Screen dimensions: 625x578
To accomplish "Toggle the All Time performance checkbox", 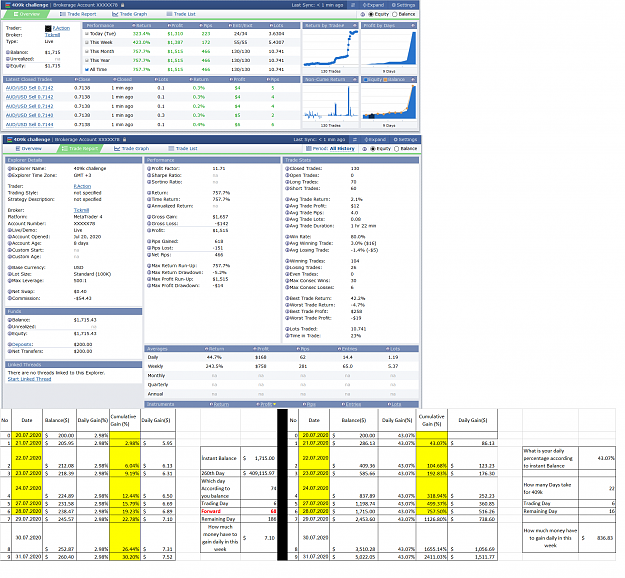I will [87, 69].
